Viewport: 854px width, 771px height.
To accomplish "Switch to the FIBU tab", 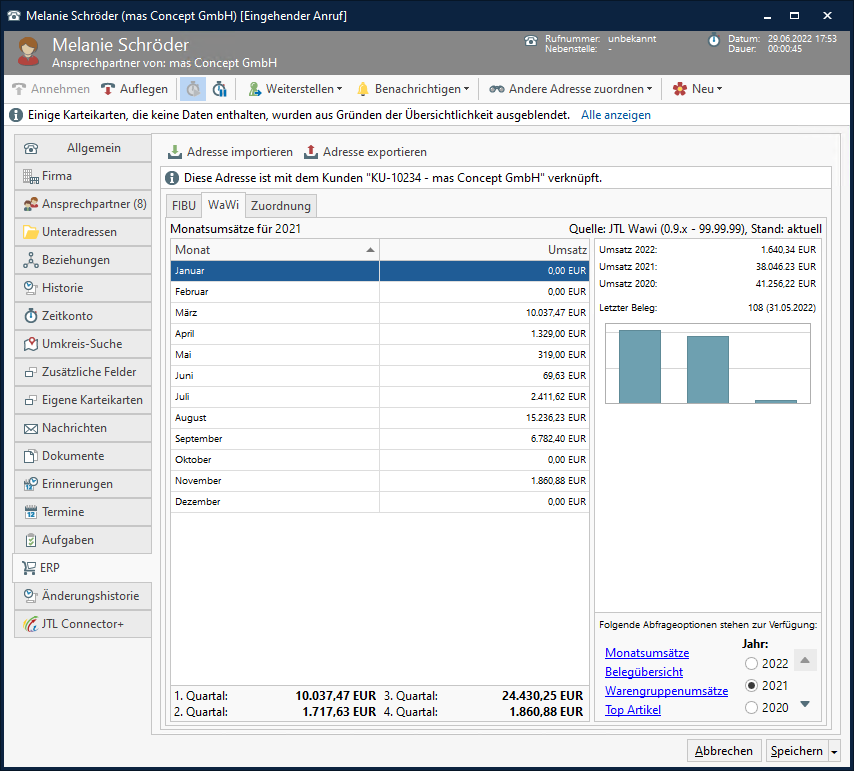I will pyautogui.click(x=184, y=206).
